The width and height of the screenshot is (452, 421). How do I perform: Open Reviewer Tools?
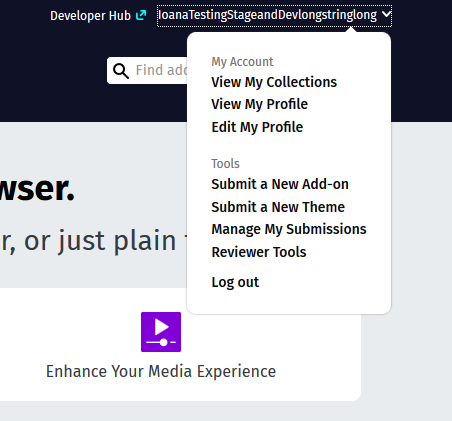259,252
